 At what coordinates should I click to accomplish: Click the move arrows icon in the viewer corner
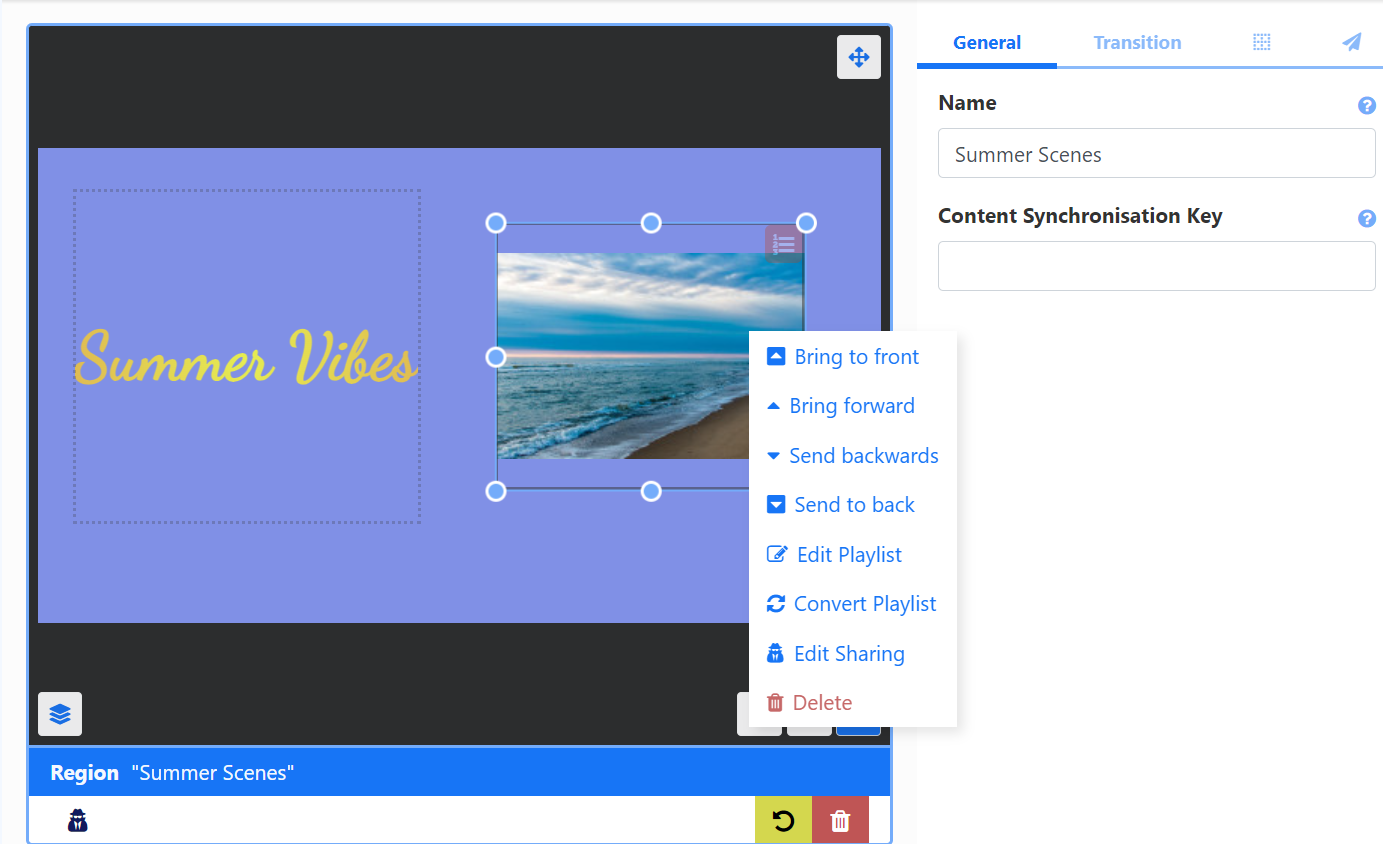tap(858, 57)
